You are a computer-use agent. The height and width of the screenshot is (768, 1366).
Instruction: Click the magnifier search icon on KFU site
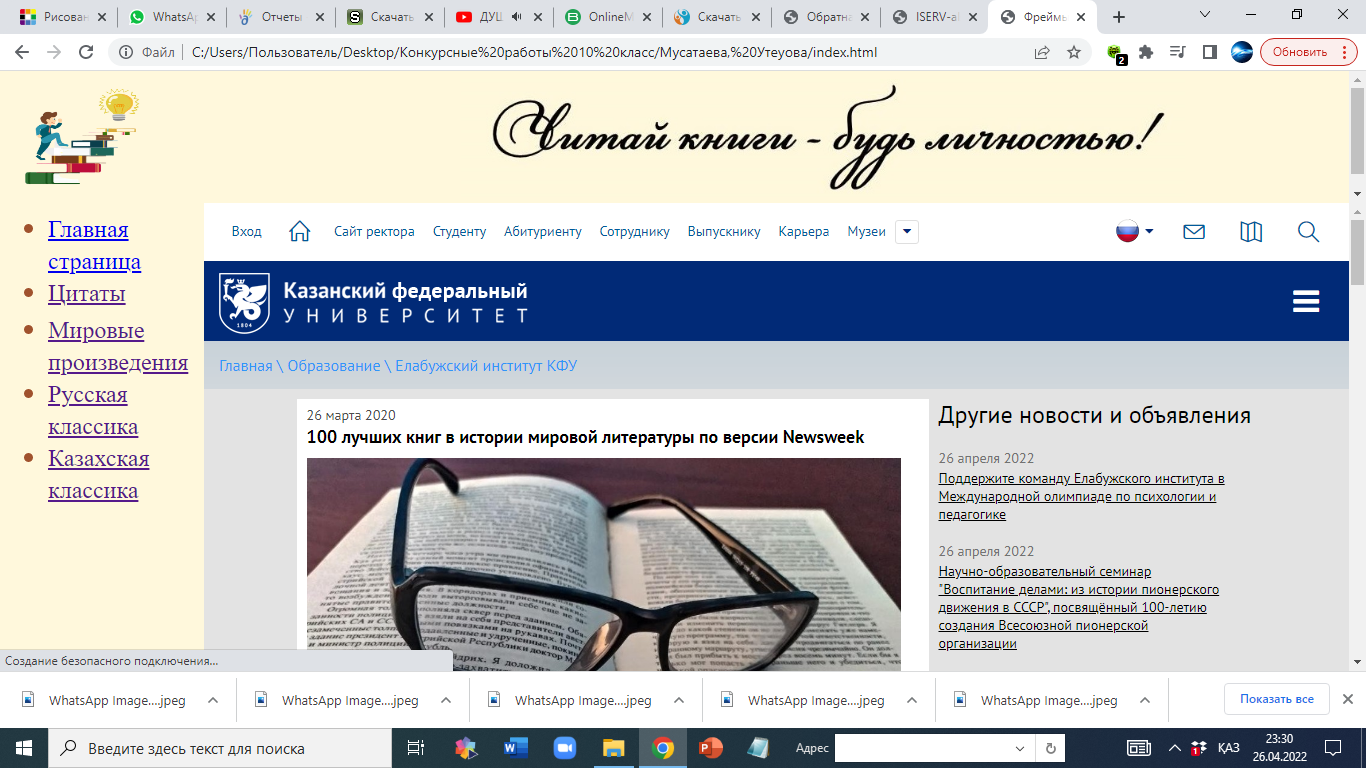(x=1308, y=232)
